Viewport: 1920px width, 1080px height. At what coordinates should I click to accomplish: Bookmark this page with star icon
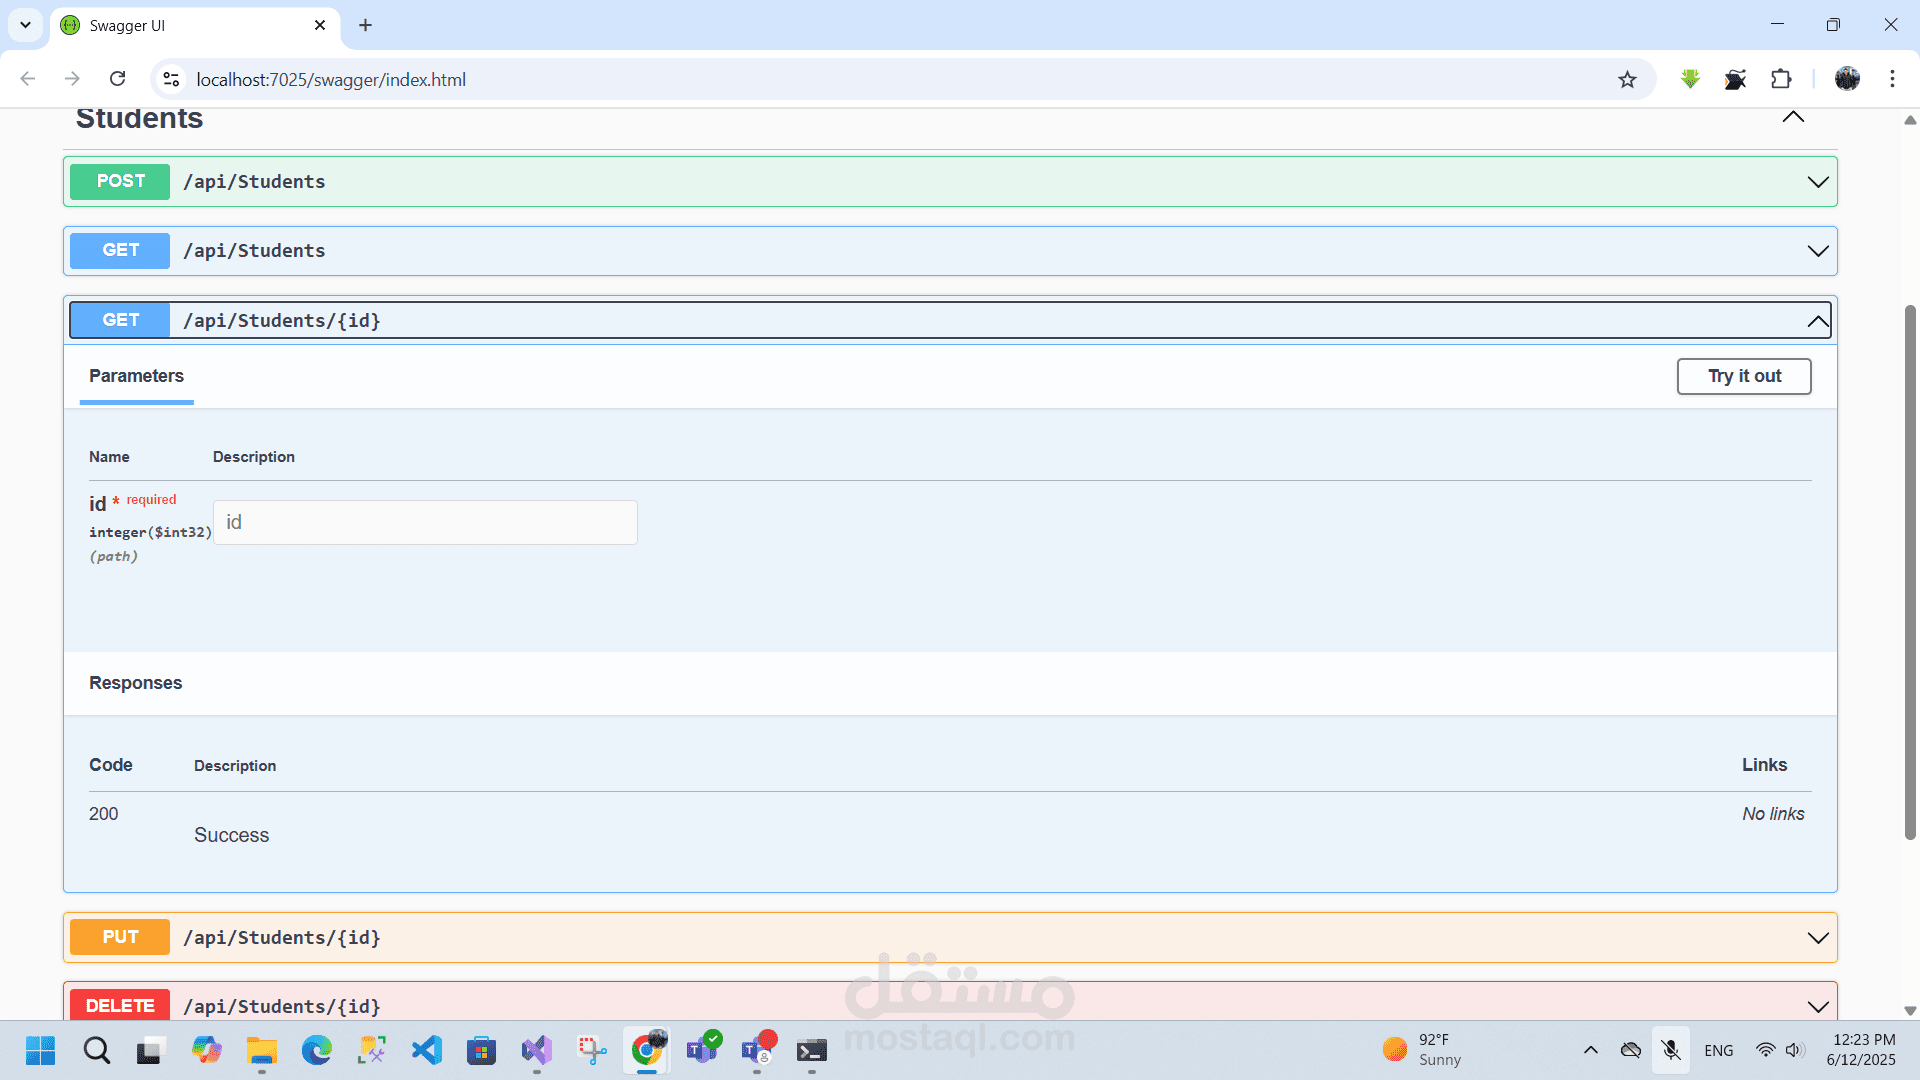point(1627,80)
